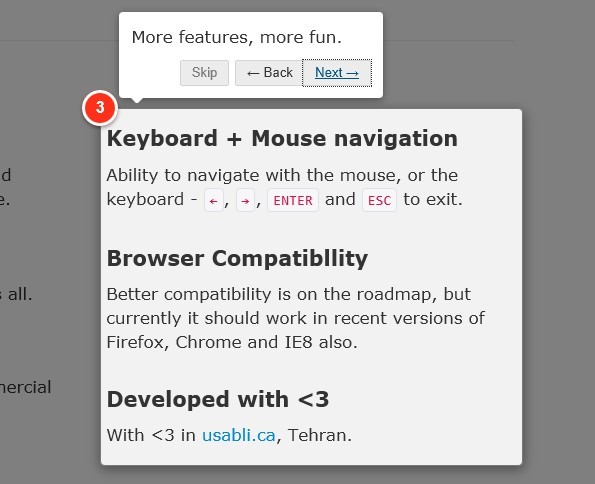Click the 'Developed with <3' heading
The height and width of the screenshot is (484, 595).
[x=218, y=399]
